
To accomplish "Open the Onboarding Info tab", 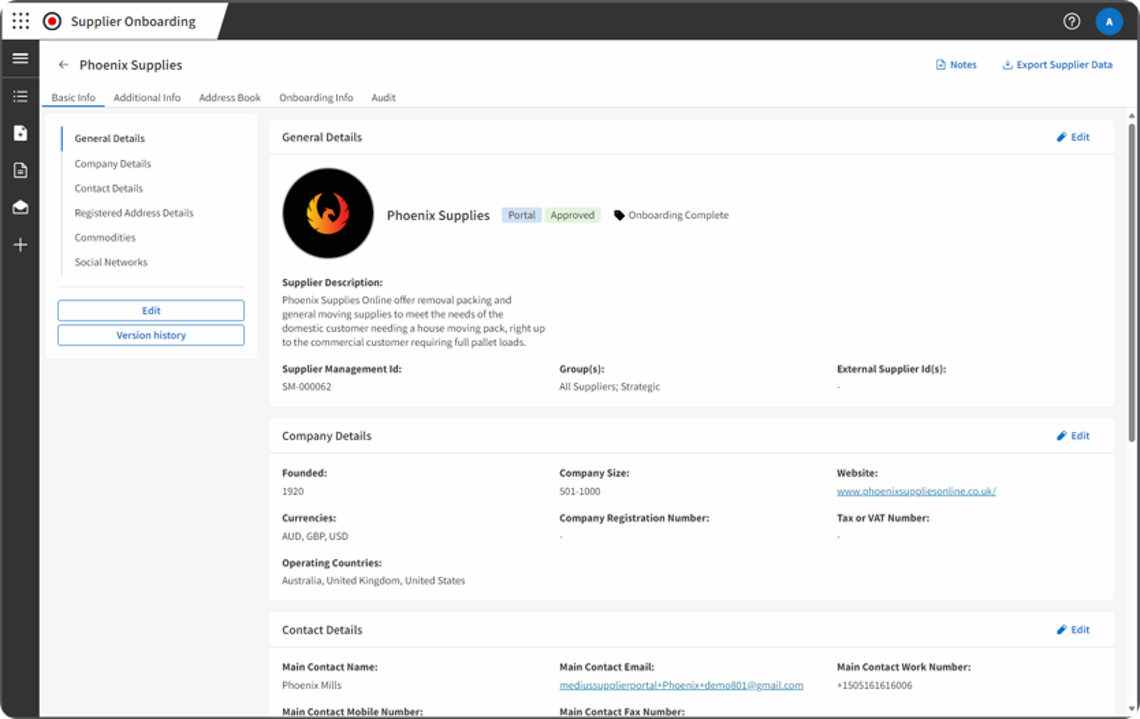I will click(316, 97).
